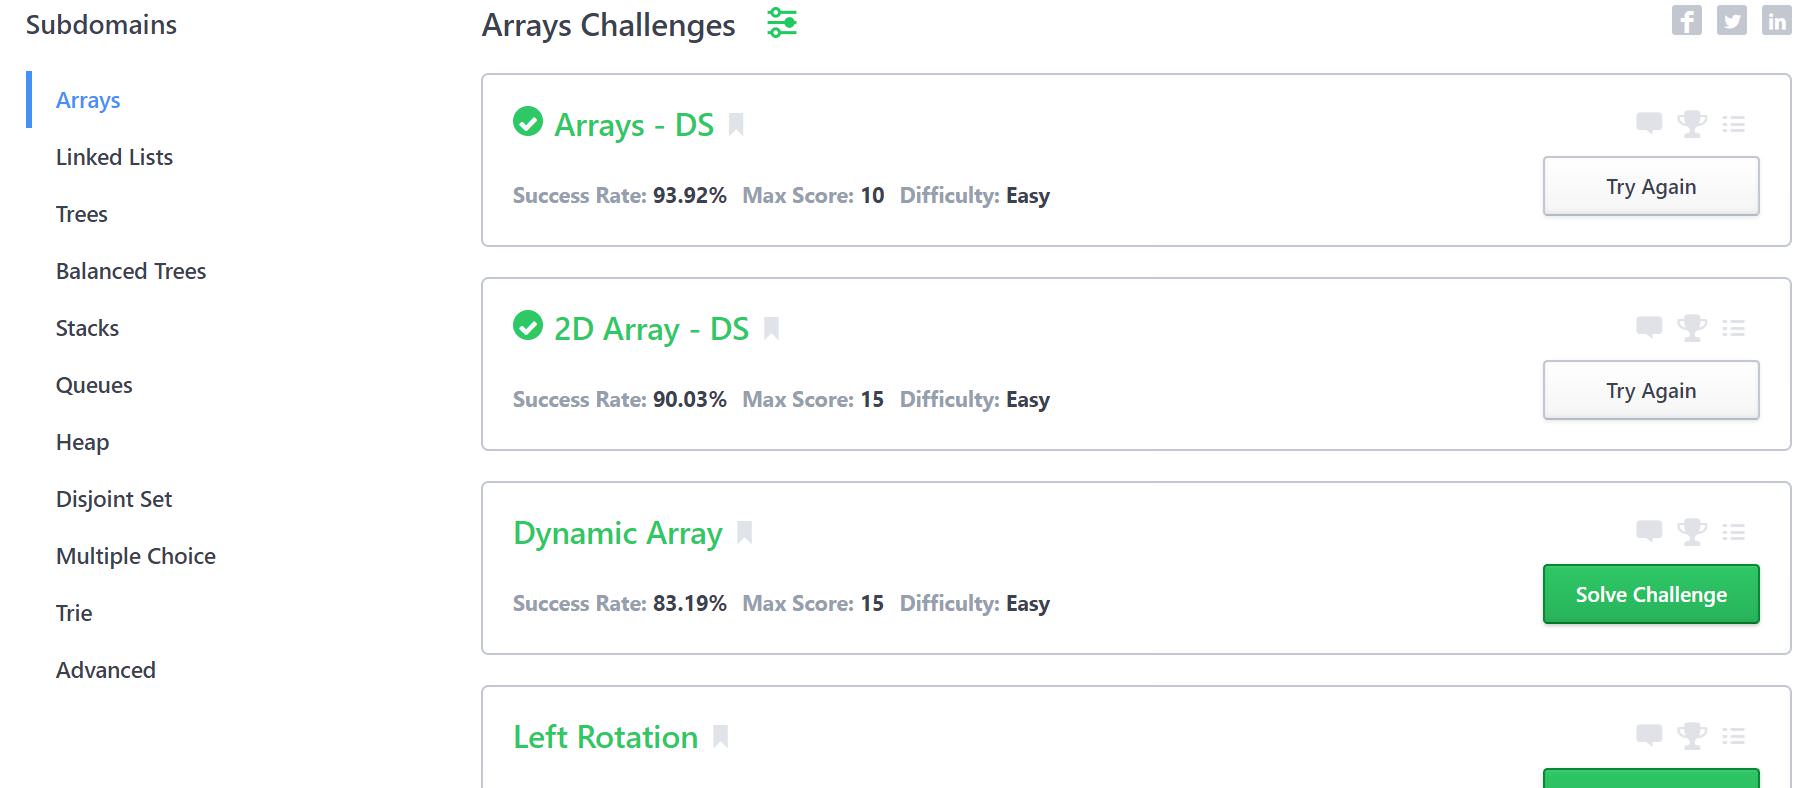Open the challenge filter settings icon
Viewport: 1814px width, 788px height.
point(782,23)
